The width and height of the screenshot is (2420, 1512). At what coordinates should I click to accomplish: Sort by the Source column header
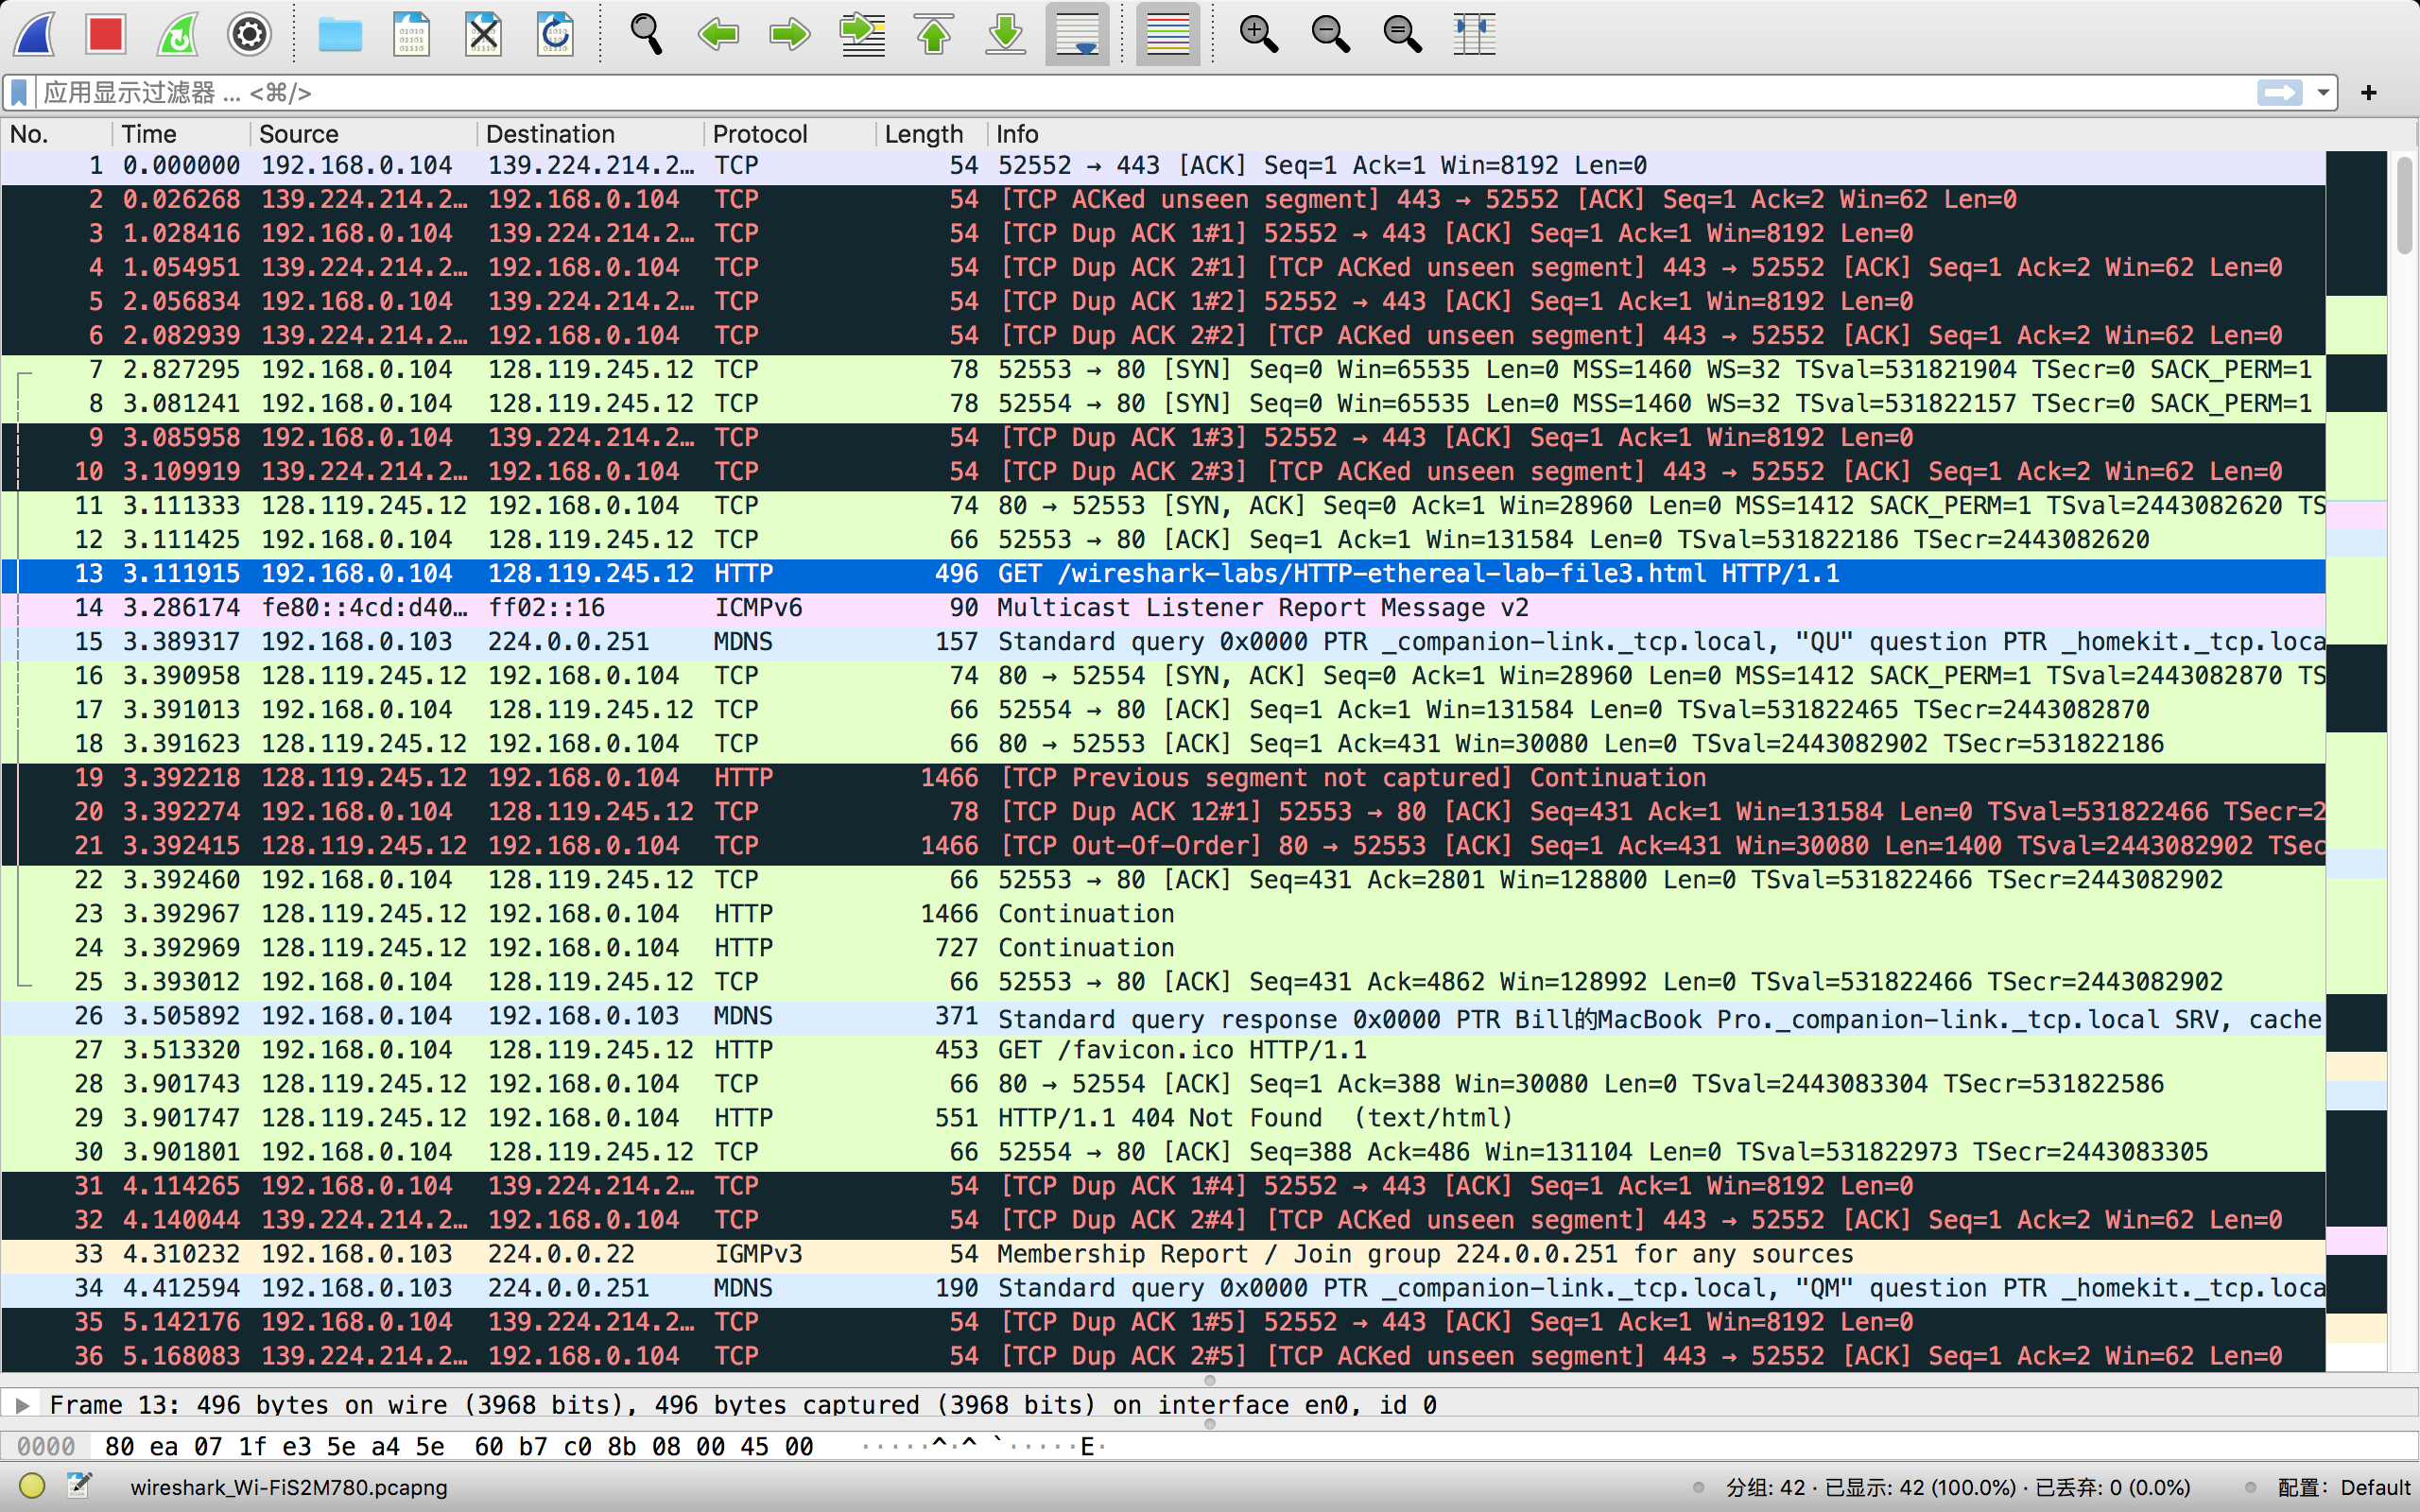point(363,134)
